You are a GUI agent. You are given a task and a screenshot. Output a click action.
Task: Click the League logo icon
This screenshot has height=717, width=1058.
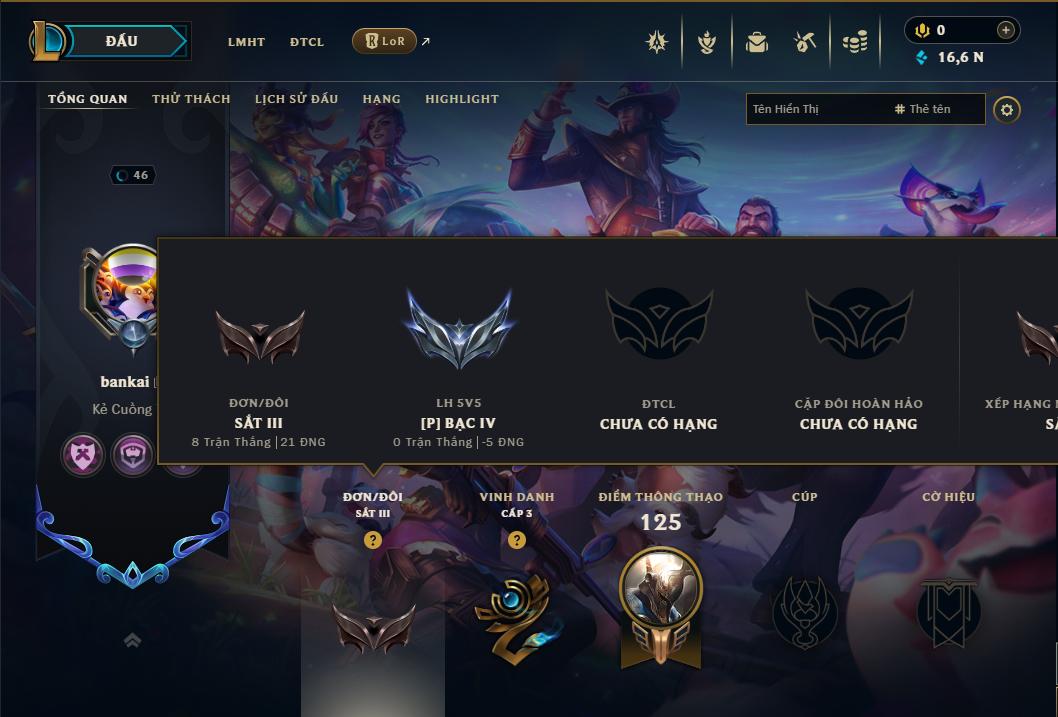click(47, 41)
